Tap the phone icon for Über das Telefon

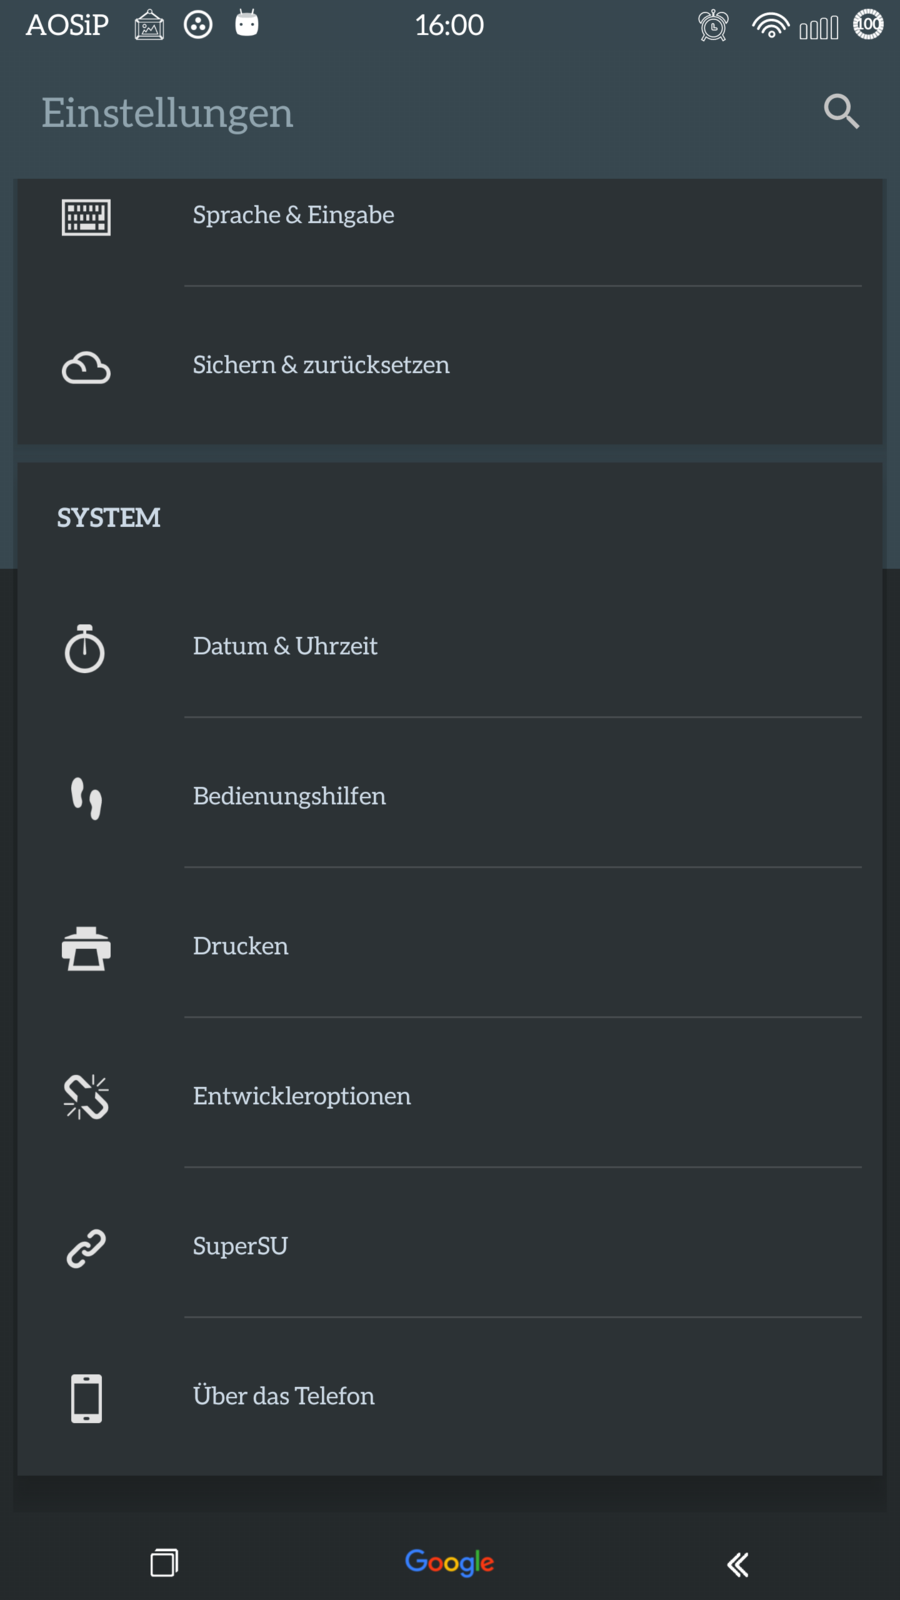[x=86, y=1398]
